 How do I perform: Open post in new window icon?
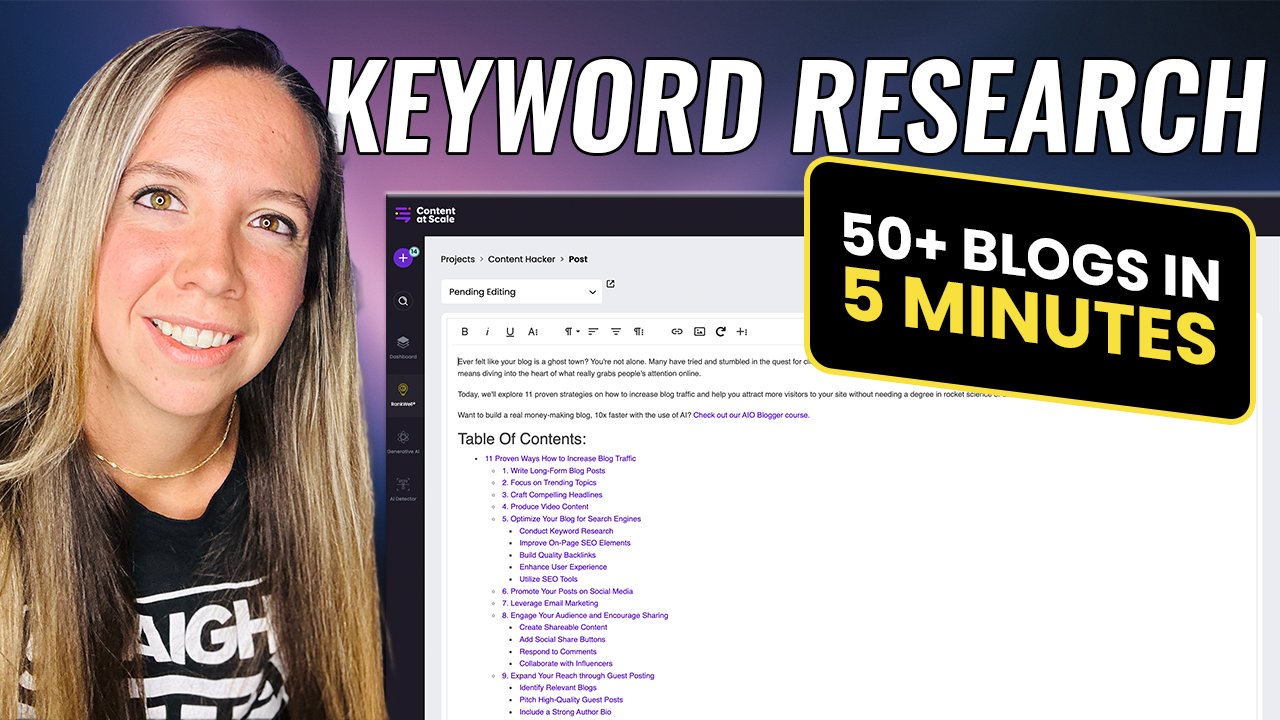coord(611,284)
